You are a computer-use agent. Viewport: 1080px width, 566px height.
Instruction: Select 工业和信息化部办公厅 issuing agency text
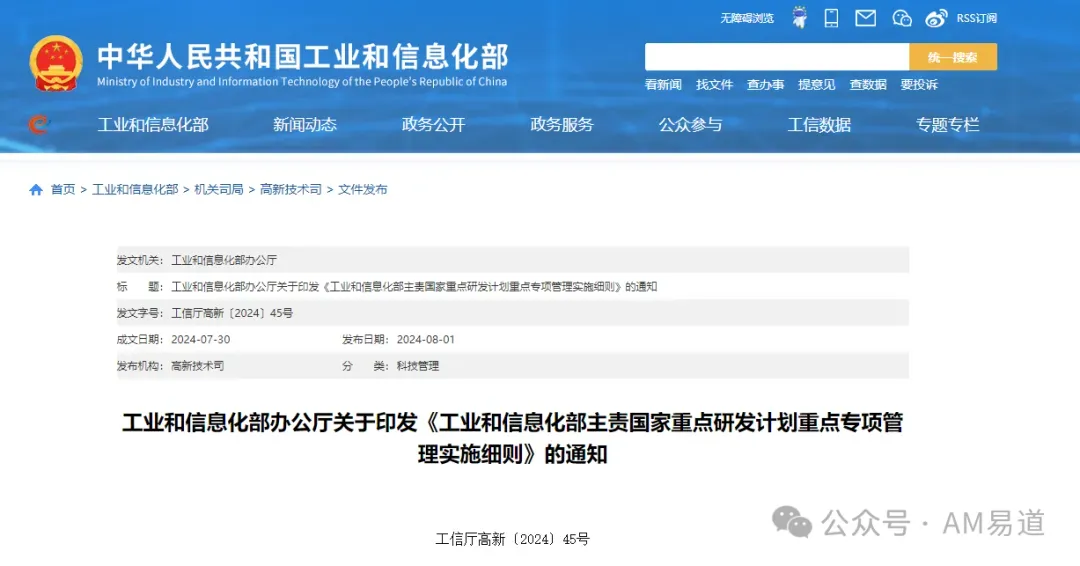224,260
